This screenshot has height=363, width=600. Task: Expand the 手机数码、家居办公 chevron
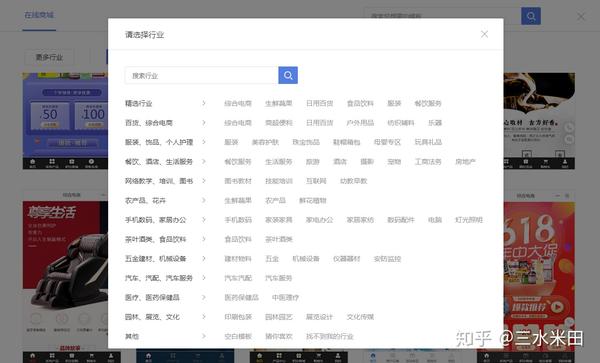204,220
